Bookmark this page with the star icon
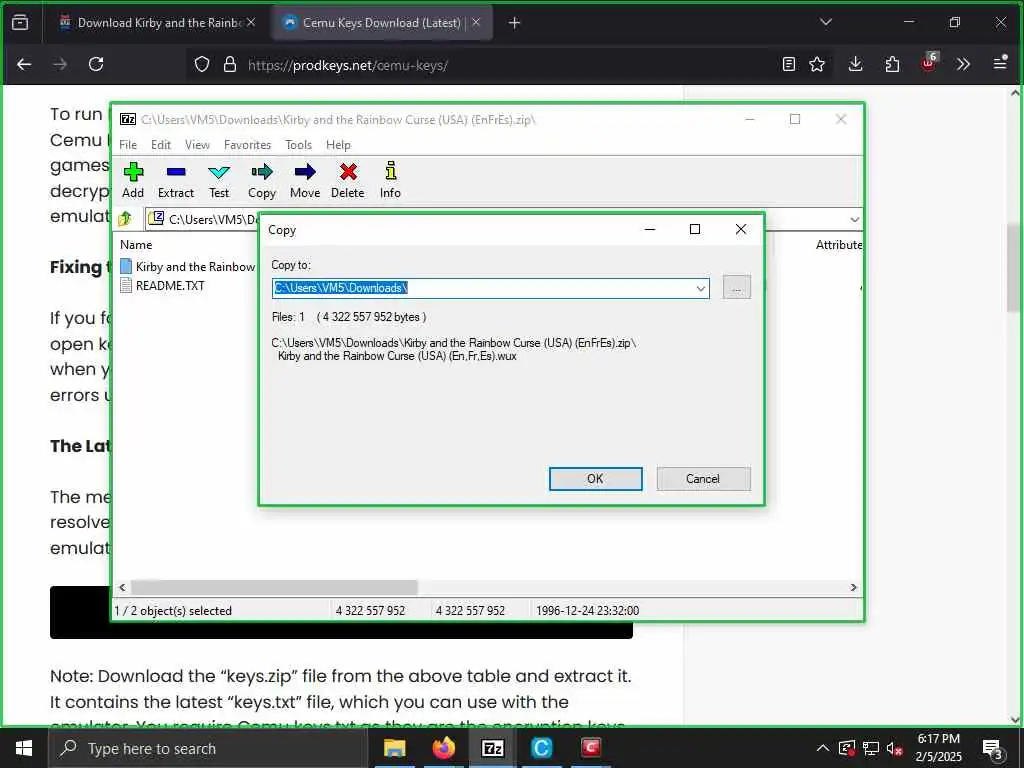 817,65
